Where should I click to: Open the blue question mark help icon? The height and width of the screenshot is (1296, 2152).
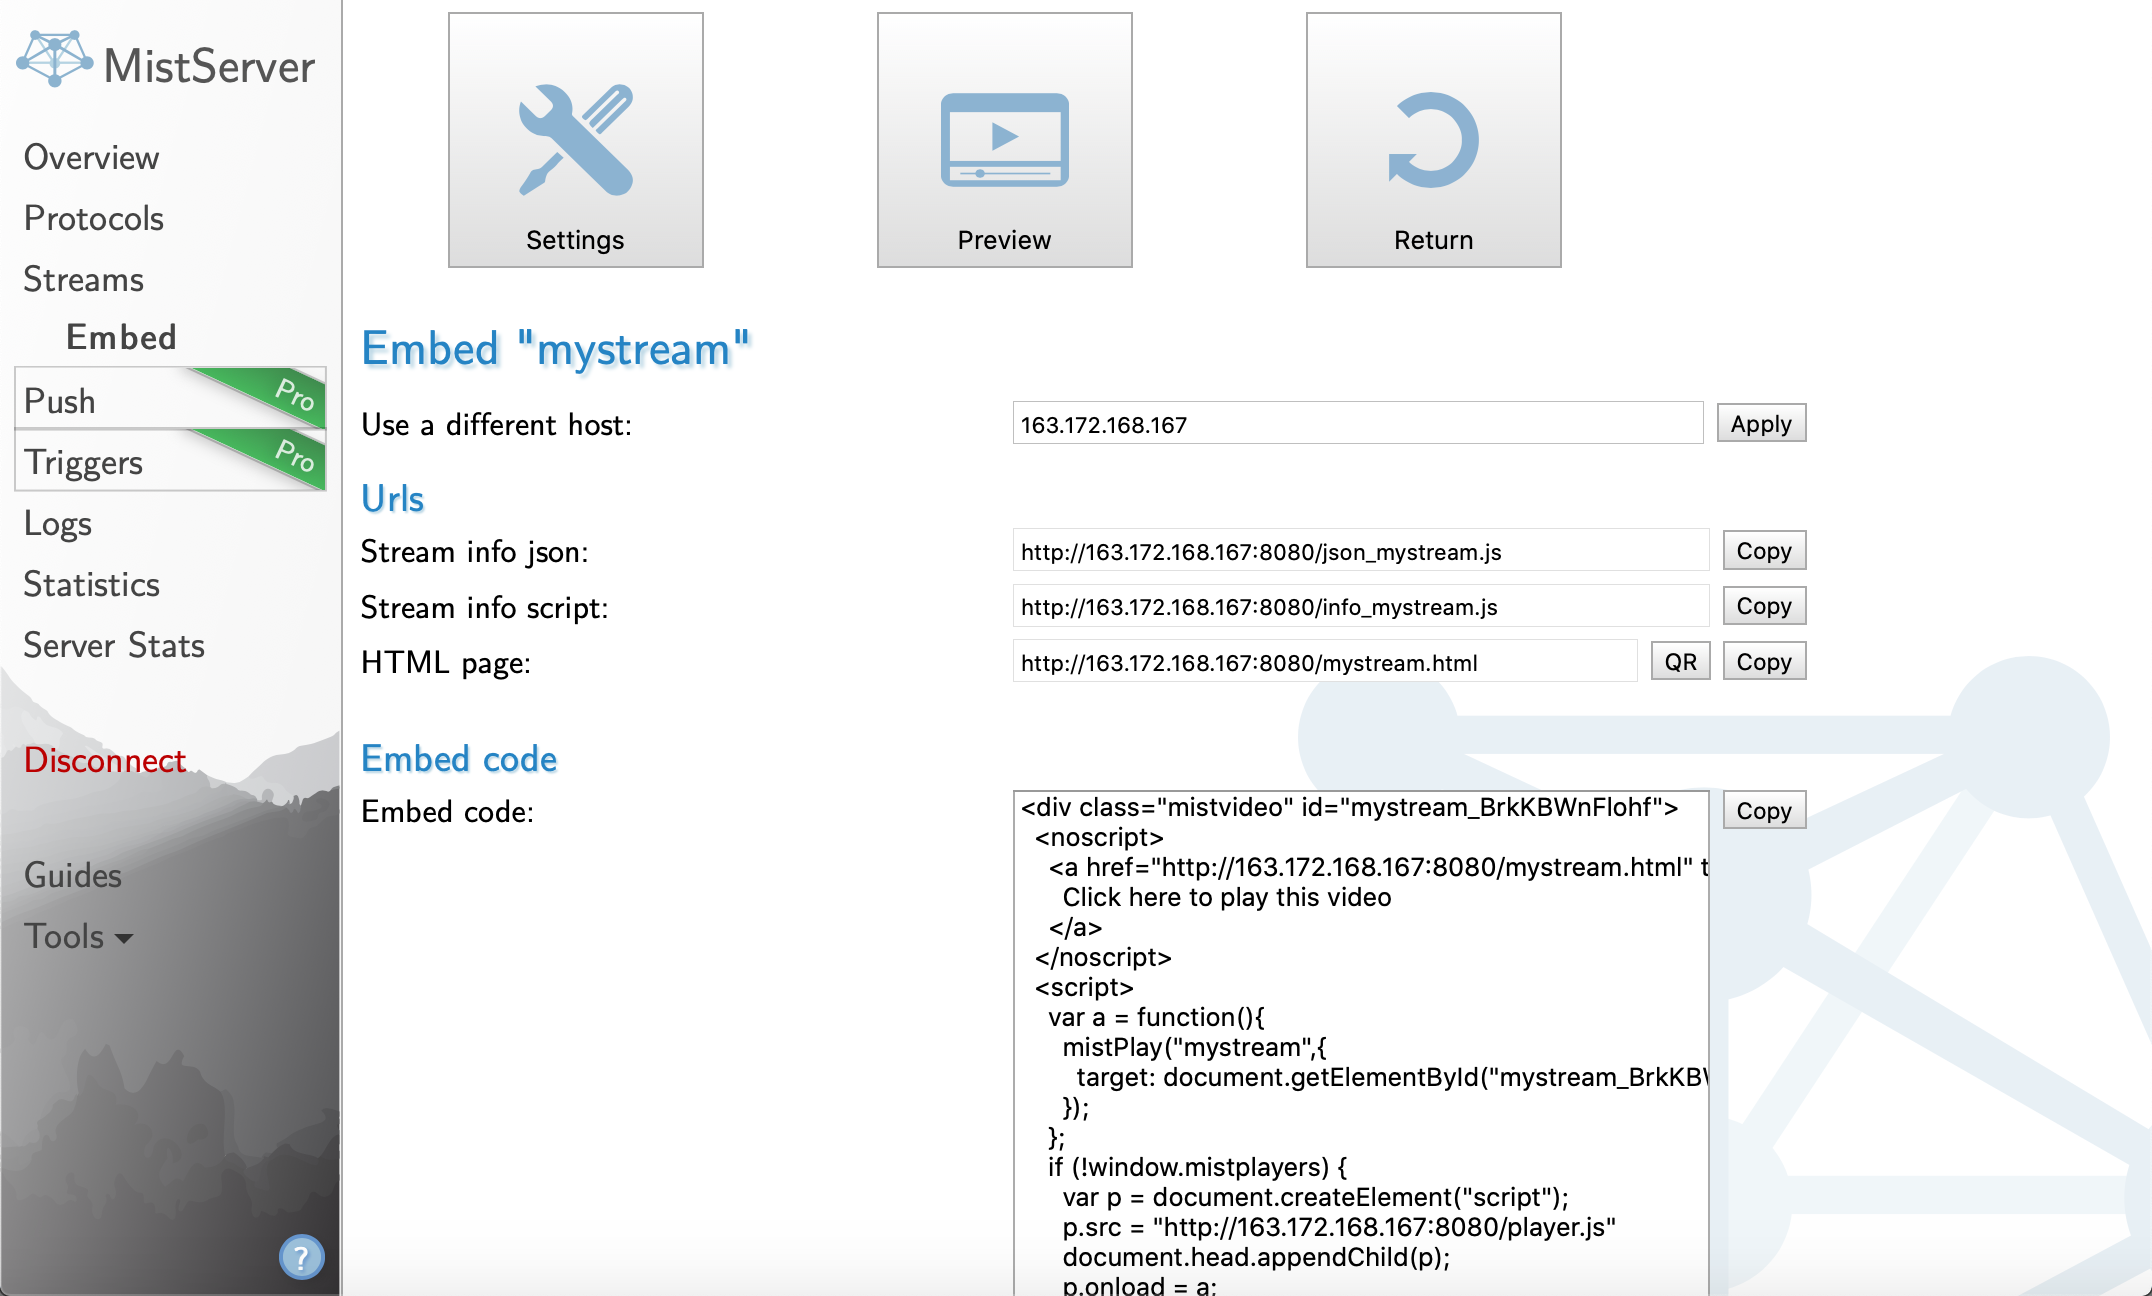point(301,1257)
